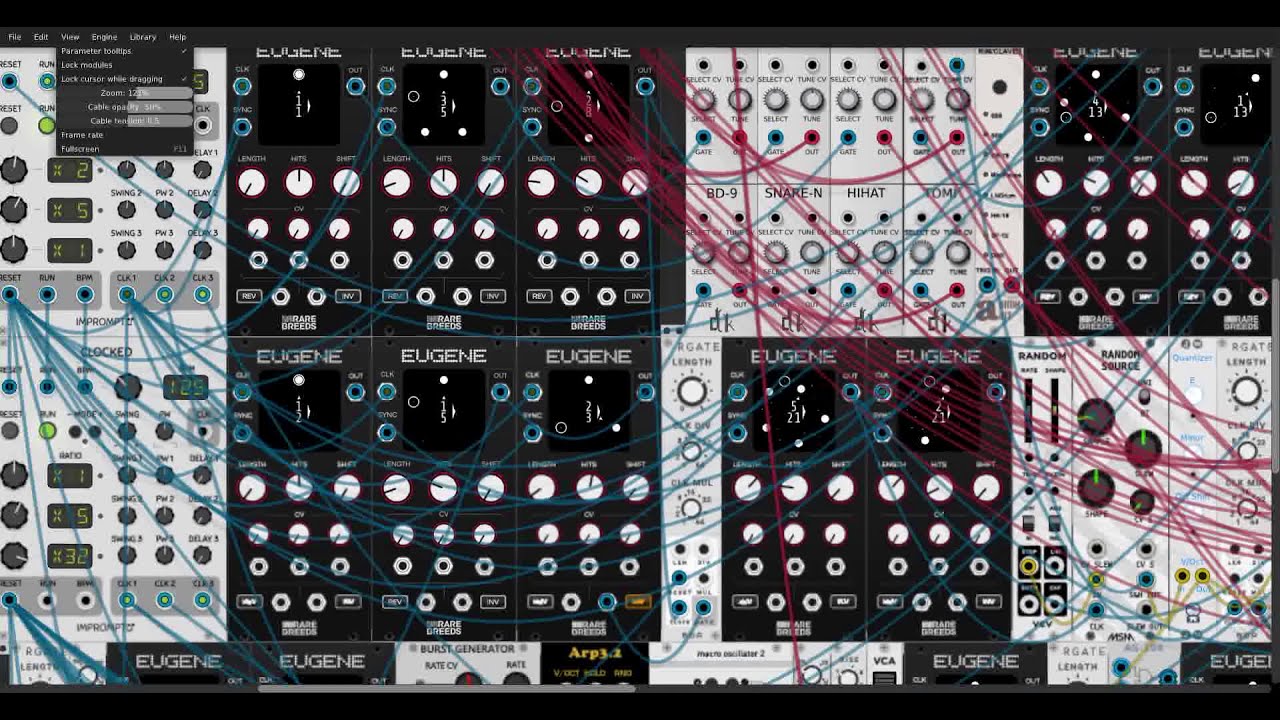This screenshot has width=1280, height=720.
Task: Toggle lit orange INV on third bottom-row Eugene
Action: (x=637, y=602)
